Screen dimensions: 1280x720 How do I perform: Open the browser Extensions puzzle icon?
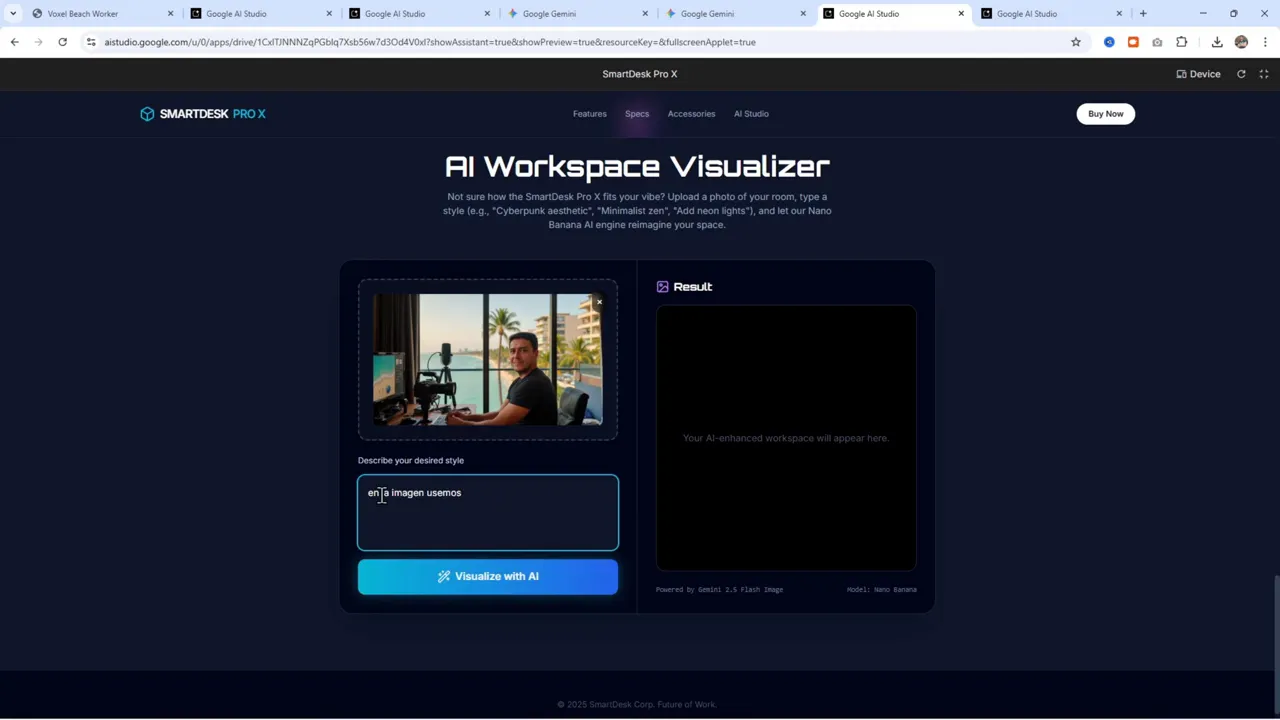pos(1182,42)
